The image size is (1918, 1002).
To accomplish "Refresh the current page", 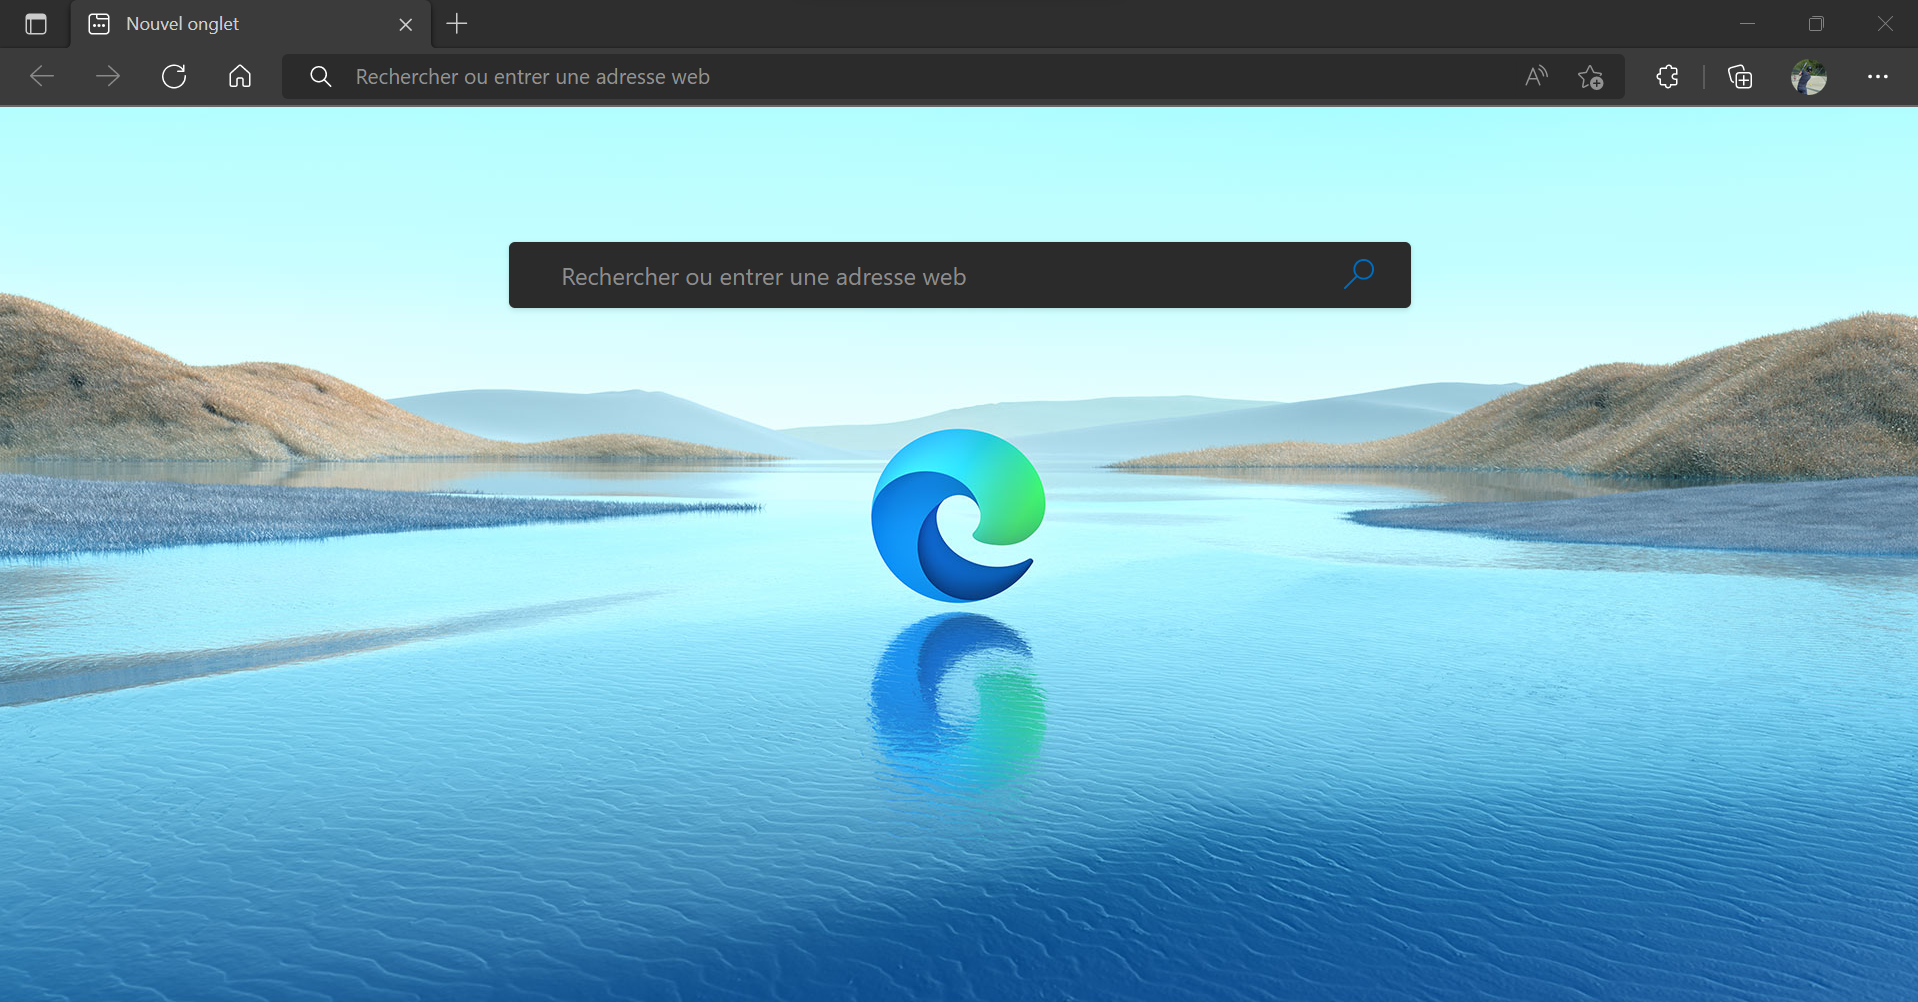I will 174,76.
